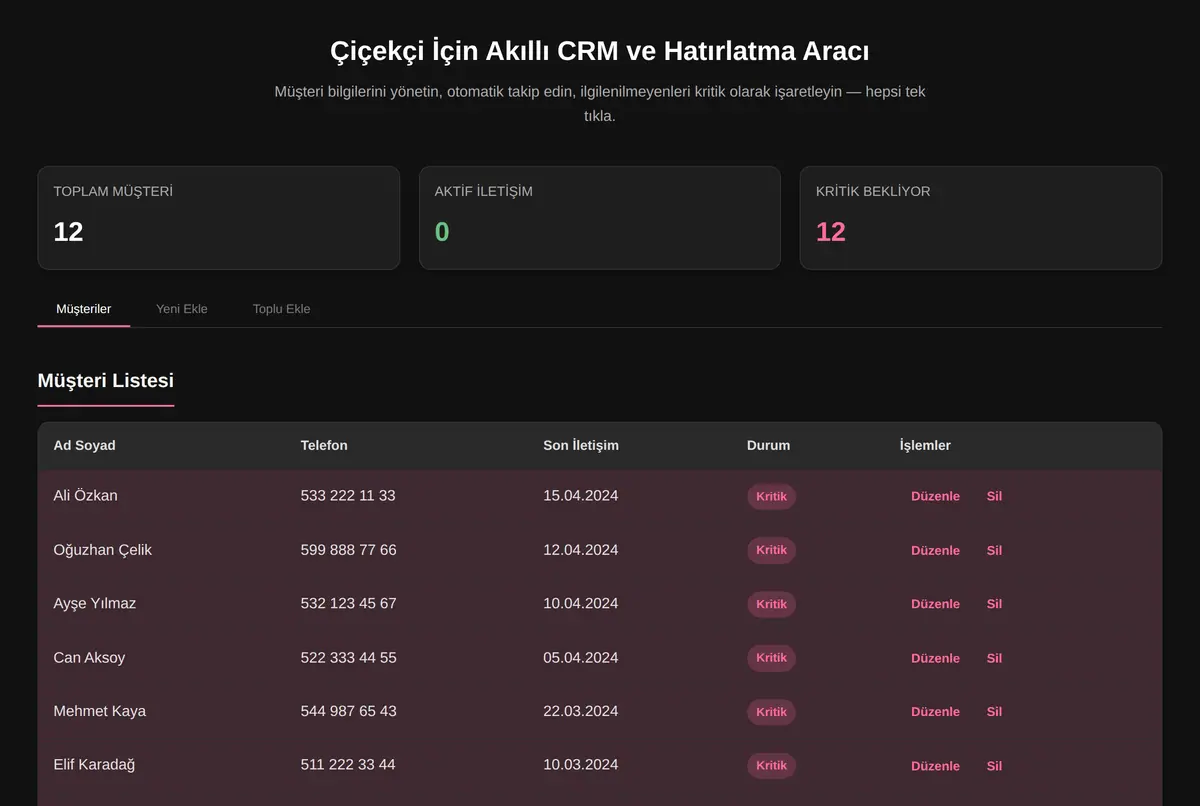Click Sil for Oğuzhan Çelik
This screenshot has width=1200, height=806.
[x=994, y=550]
